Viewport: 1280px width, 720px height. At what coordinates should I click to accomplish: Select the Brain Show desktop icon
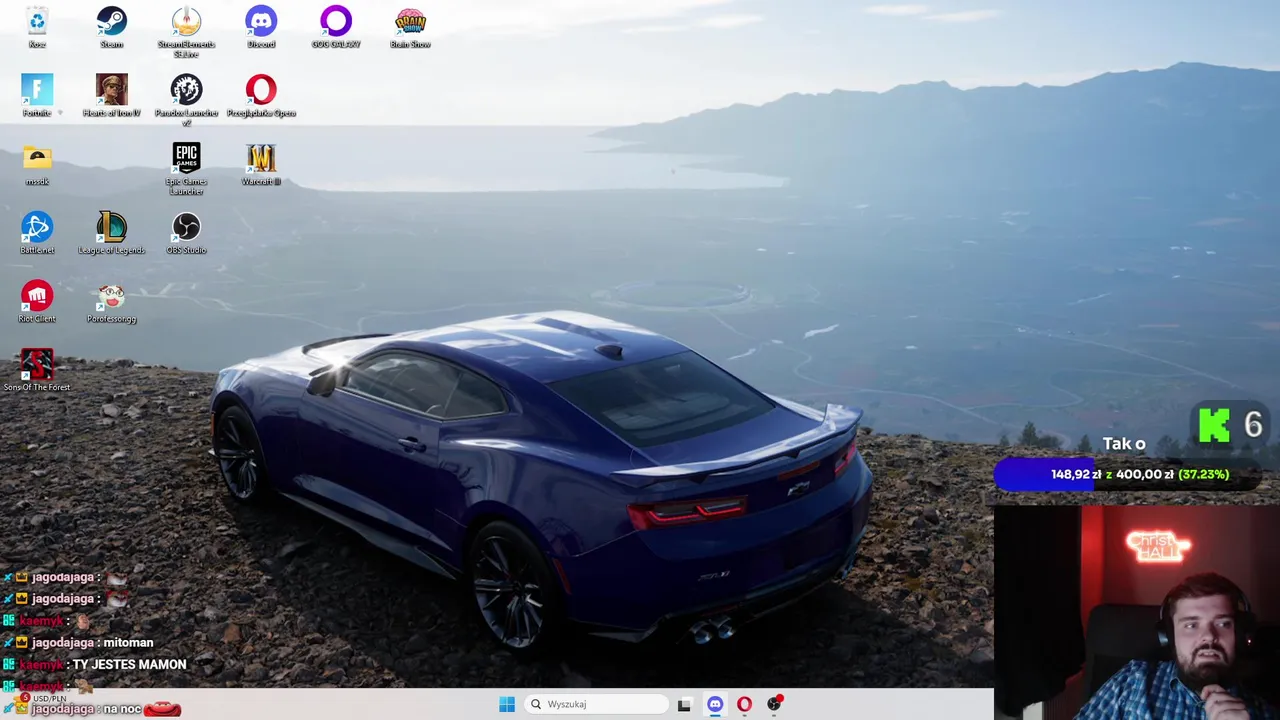(410, 27)
